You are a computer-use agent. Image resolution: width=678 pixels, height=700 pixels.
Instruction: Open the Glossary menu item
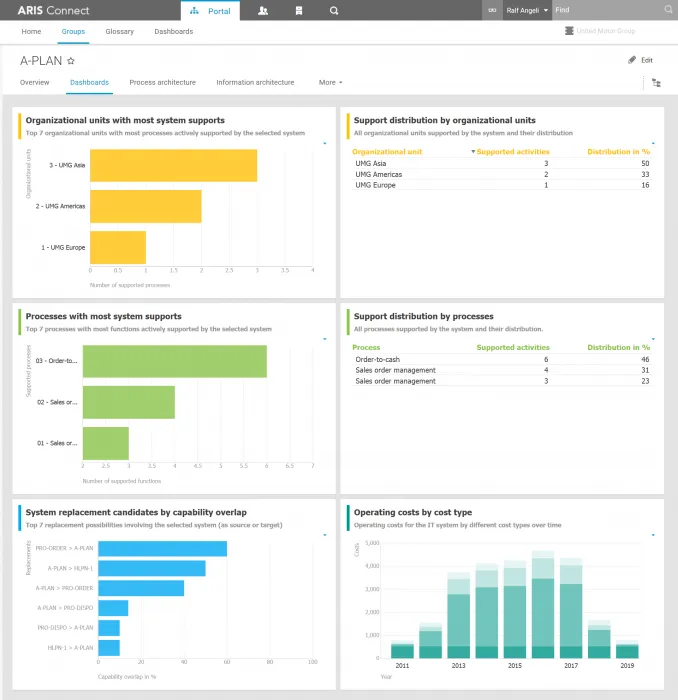(x=120, y=31)
